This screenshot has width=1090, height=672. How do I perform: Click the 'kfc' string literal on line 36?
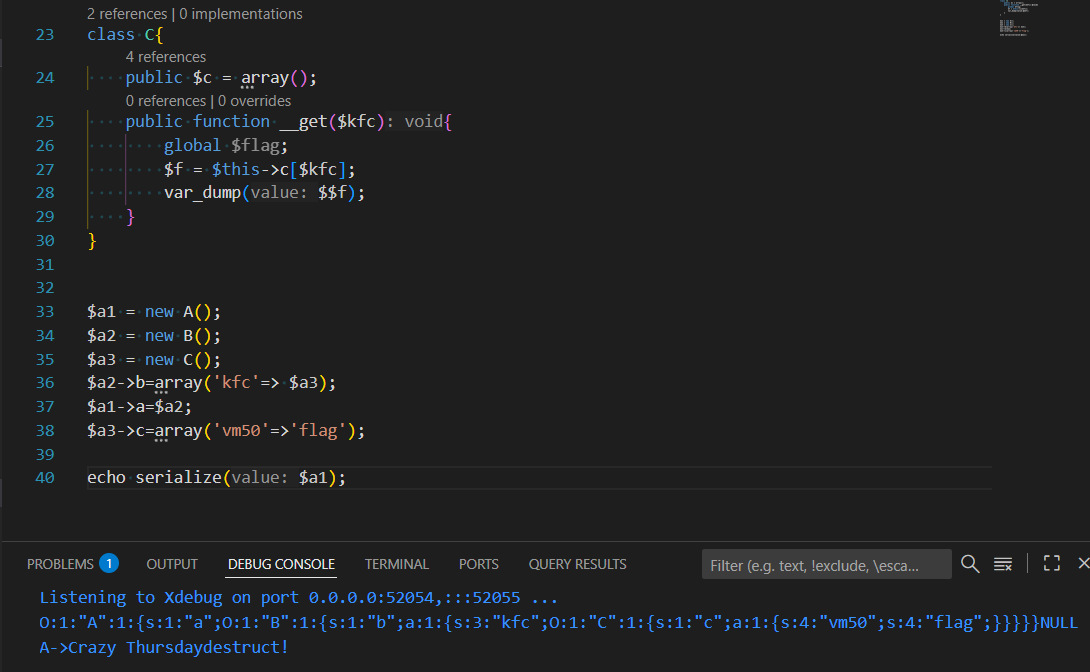point(236,383)
